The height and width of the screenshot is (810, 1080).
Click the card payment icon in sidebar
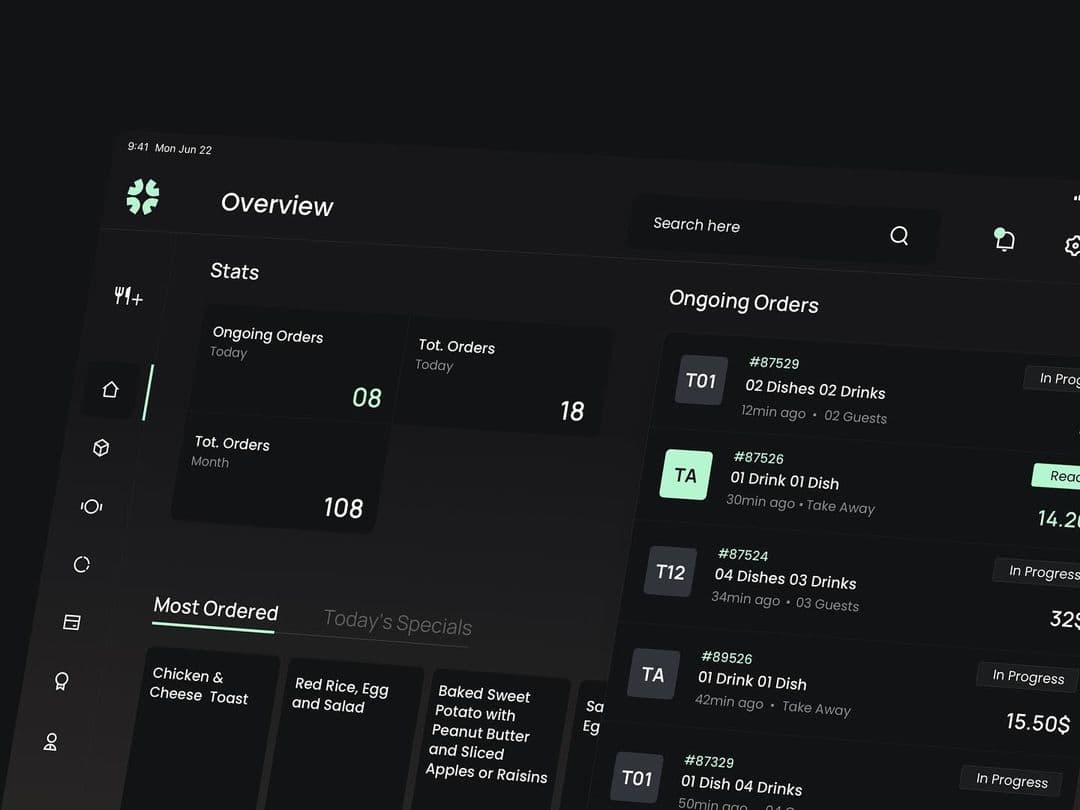click(x=72, y=623)
